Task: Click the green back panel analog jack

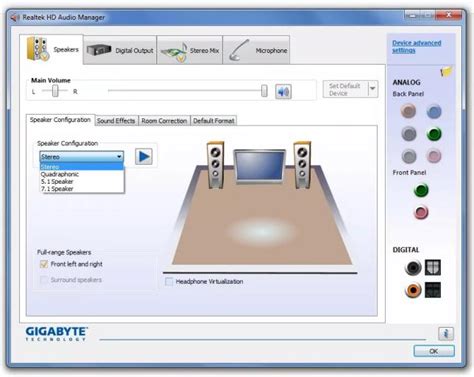Action: click(x=434, y=134)
